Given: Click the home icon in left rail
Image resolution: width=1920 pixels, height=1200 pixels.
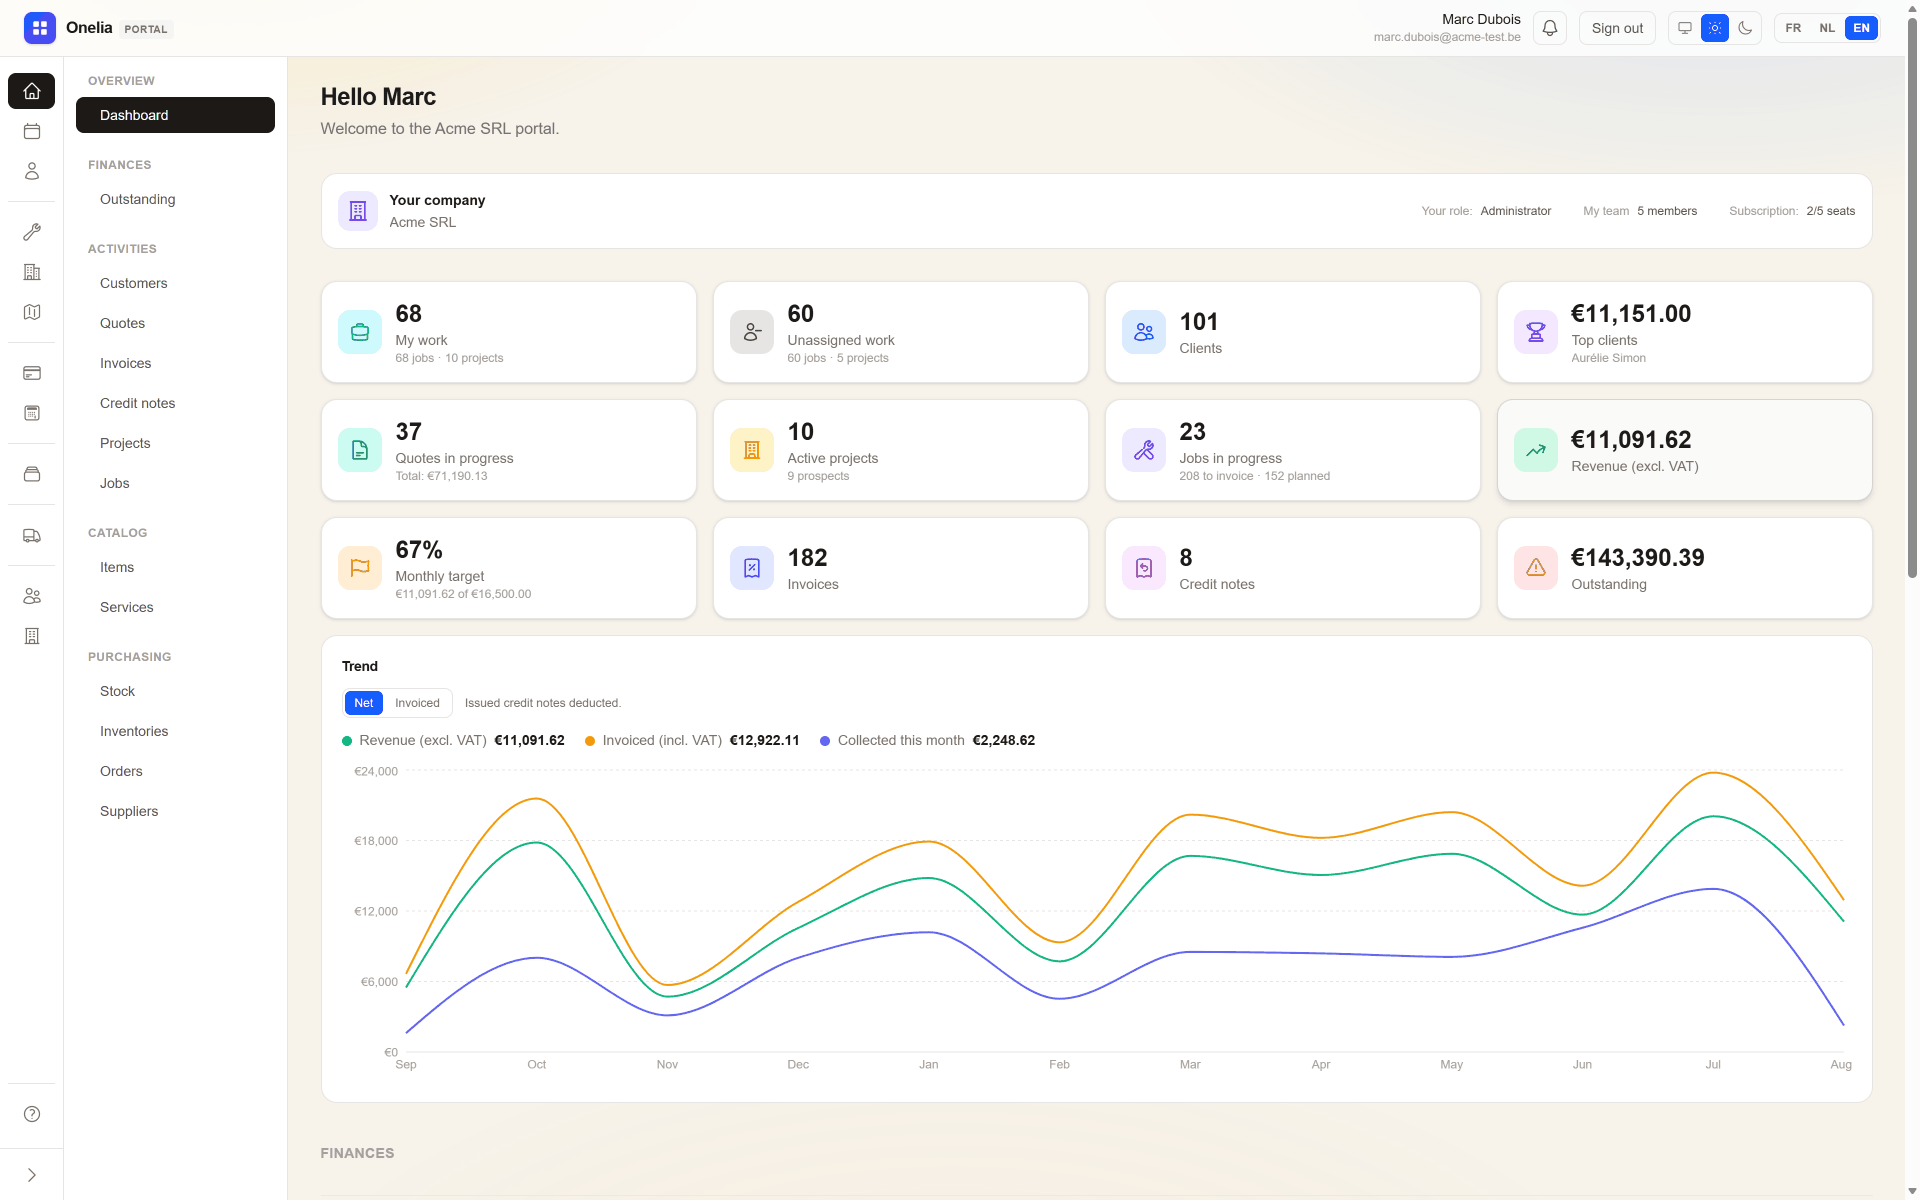Looking at the screenshot, I should pyautogui.click(x=32, y=91).
